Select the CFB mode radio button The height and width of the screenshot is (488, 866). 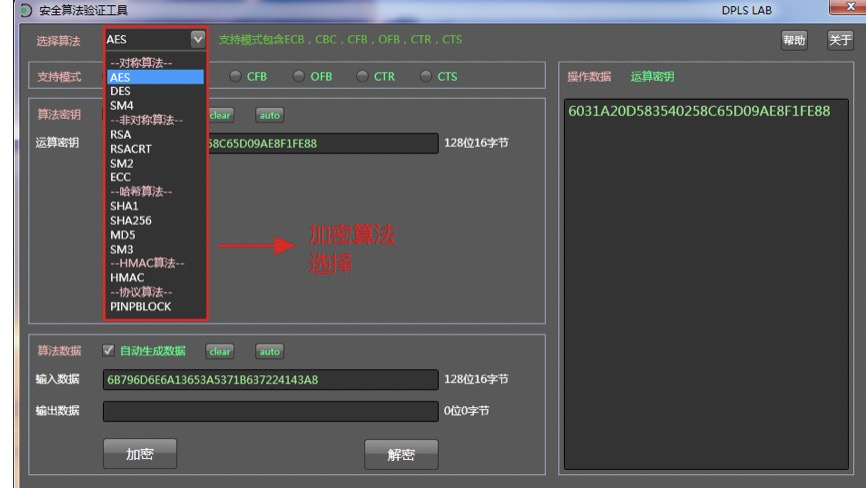pyautogui.click(x=237, y=77)
